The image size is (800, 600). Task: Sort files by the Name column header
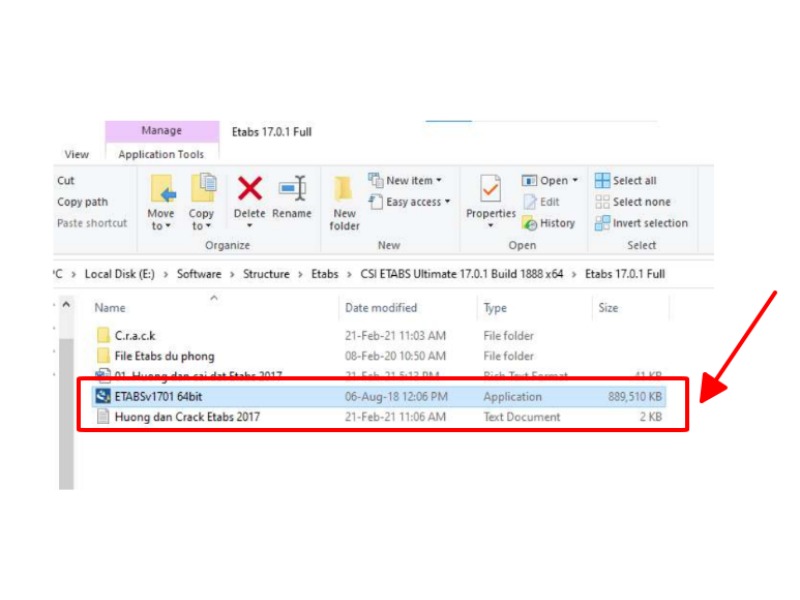coord(108,307)
